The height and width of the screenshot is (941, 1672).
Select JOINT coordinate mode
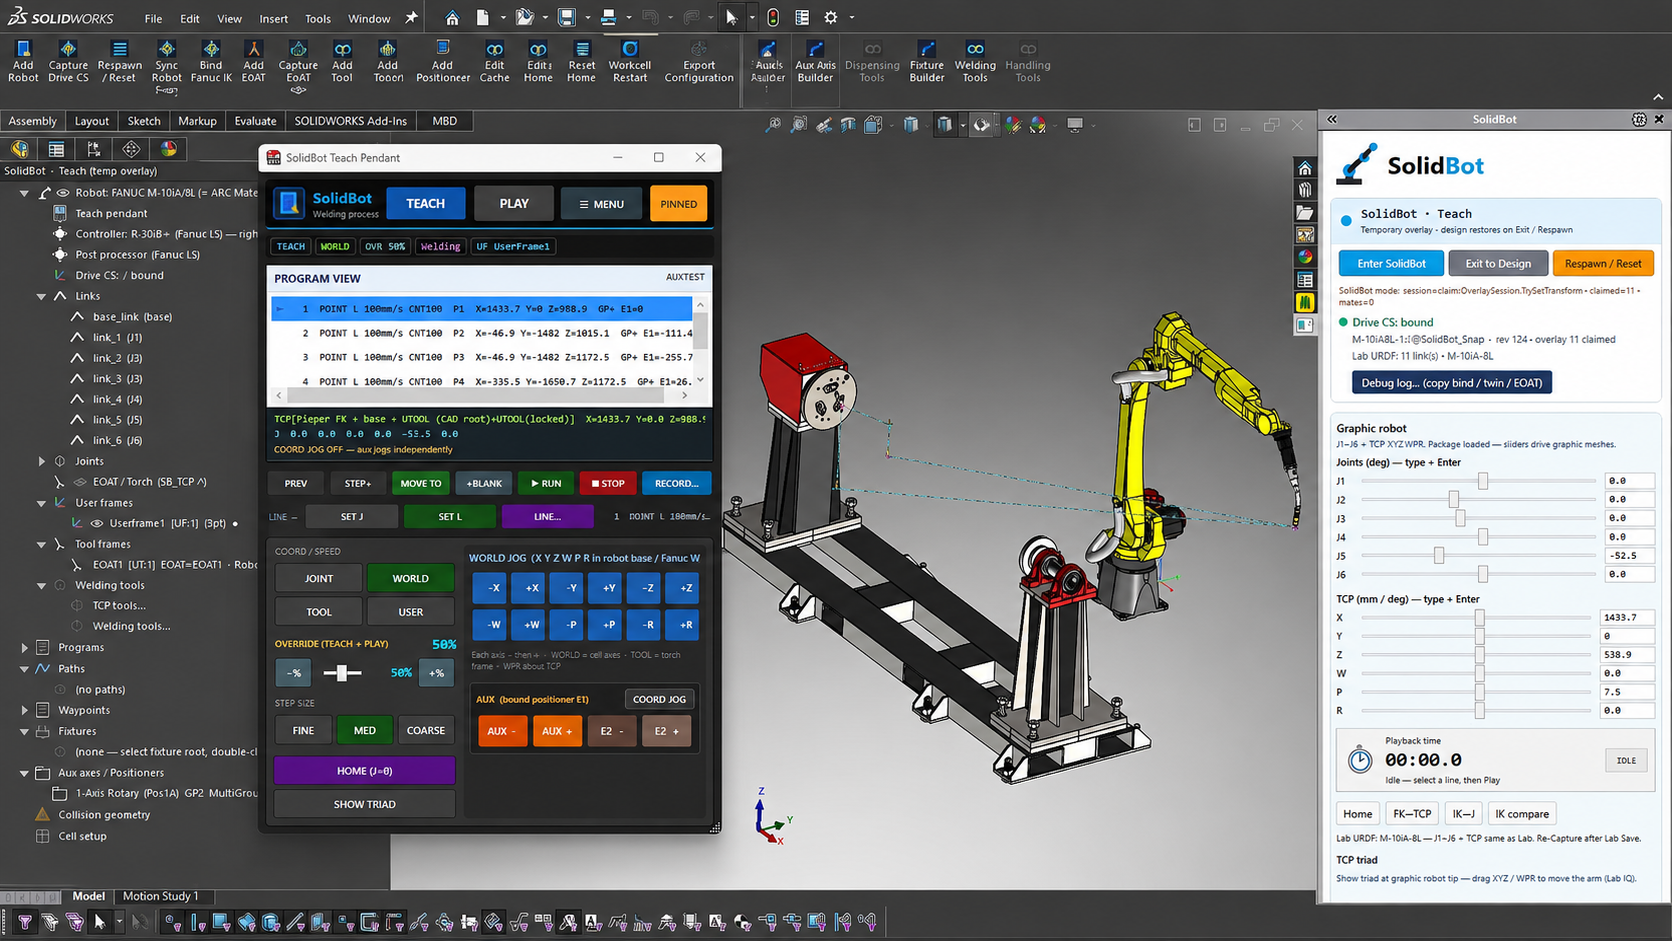tap(319, 578)
